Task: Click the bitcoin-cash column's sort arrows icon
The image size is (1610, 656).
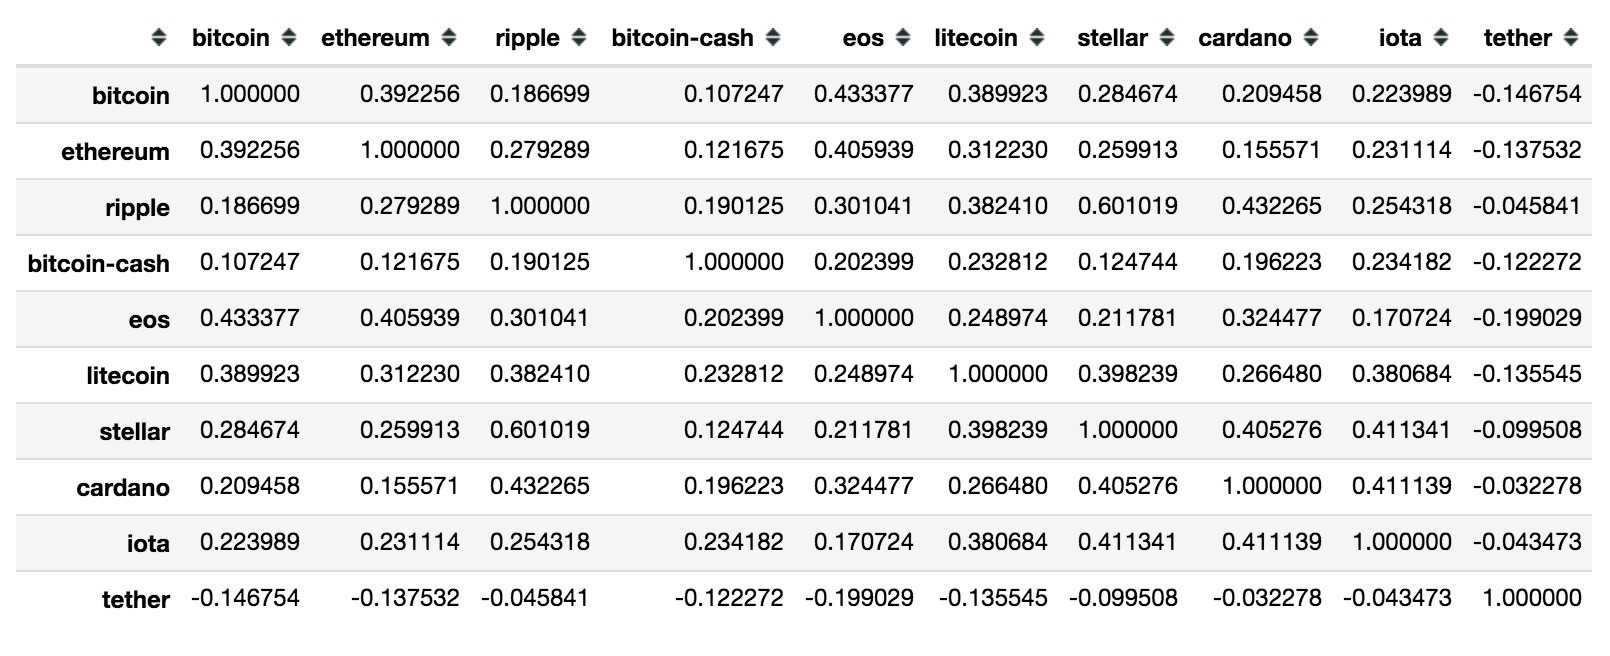Action: pyautogui.click(x=773, y=38)
